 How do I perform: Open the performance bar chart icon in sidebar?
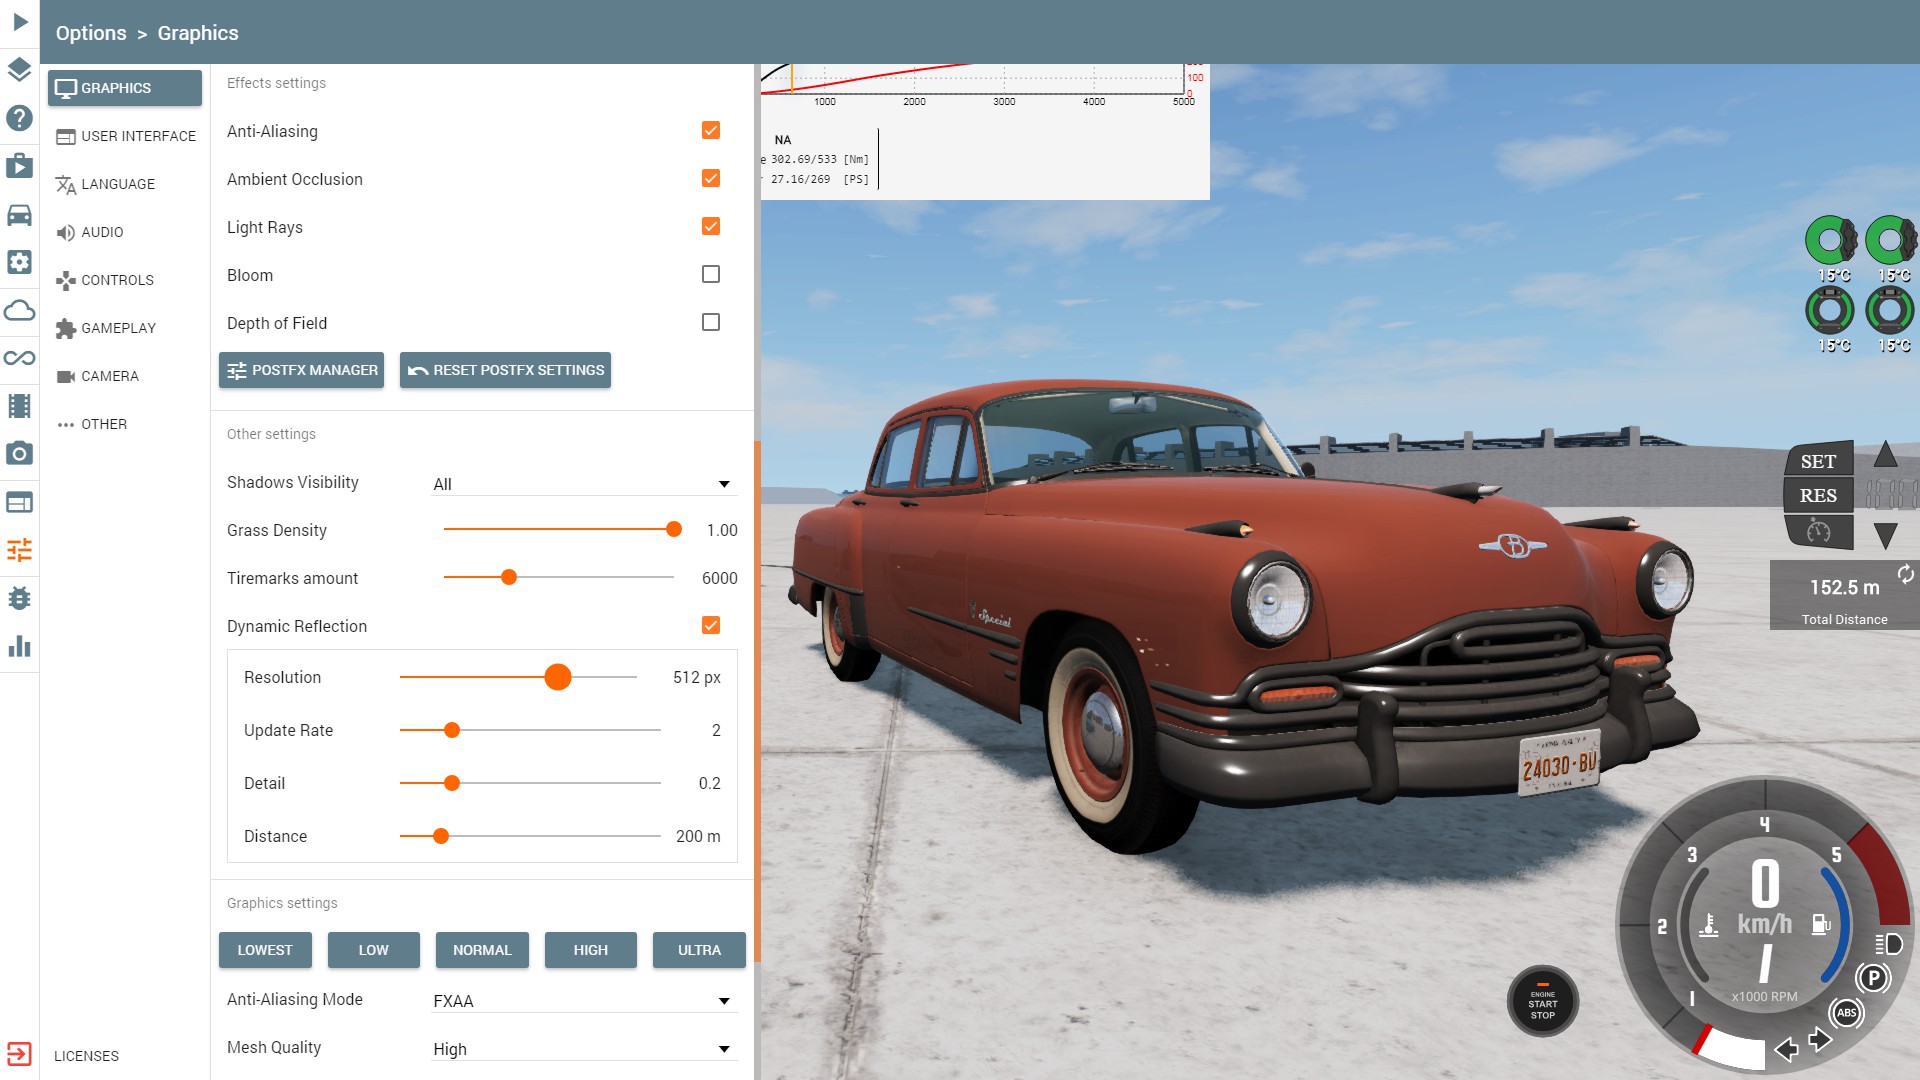click(x=19, y=646)
